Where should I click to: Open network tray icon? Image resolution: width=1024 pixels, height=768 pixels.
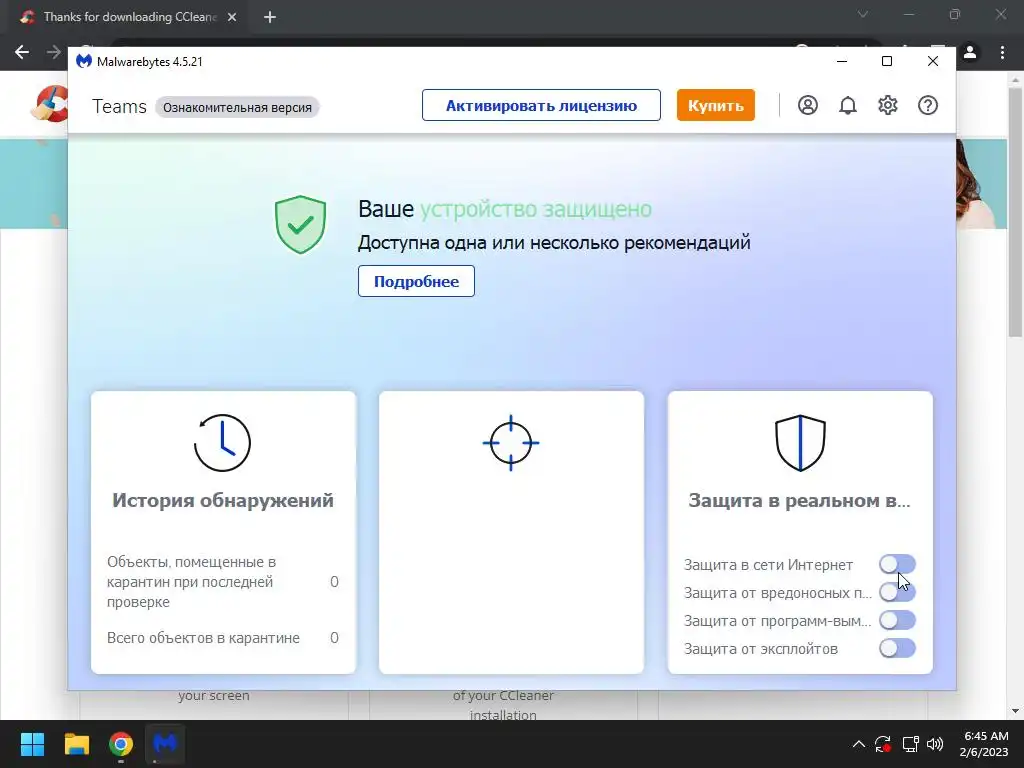[x=910, y=744]
